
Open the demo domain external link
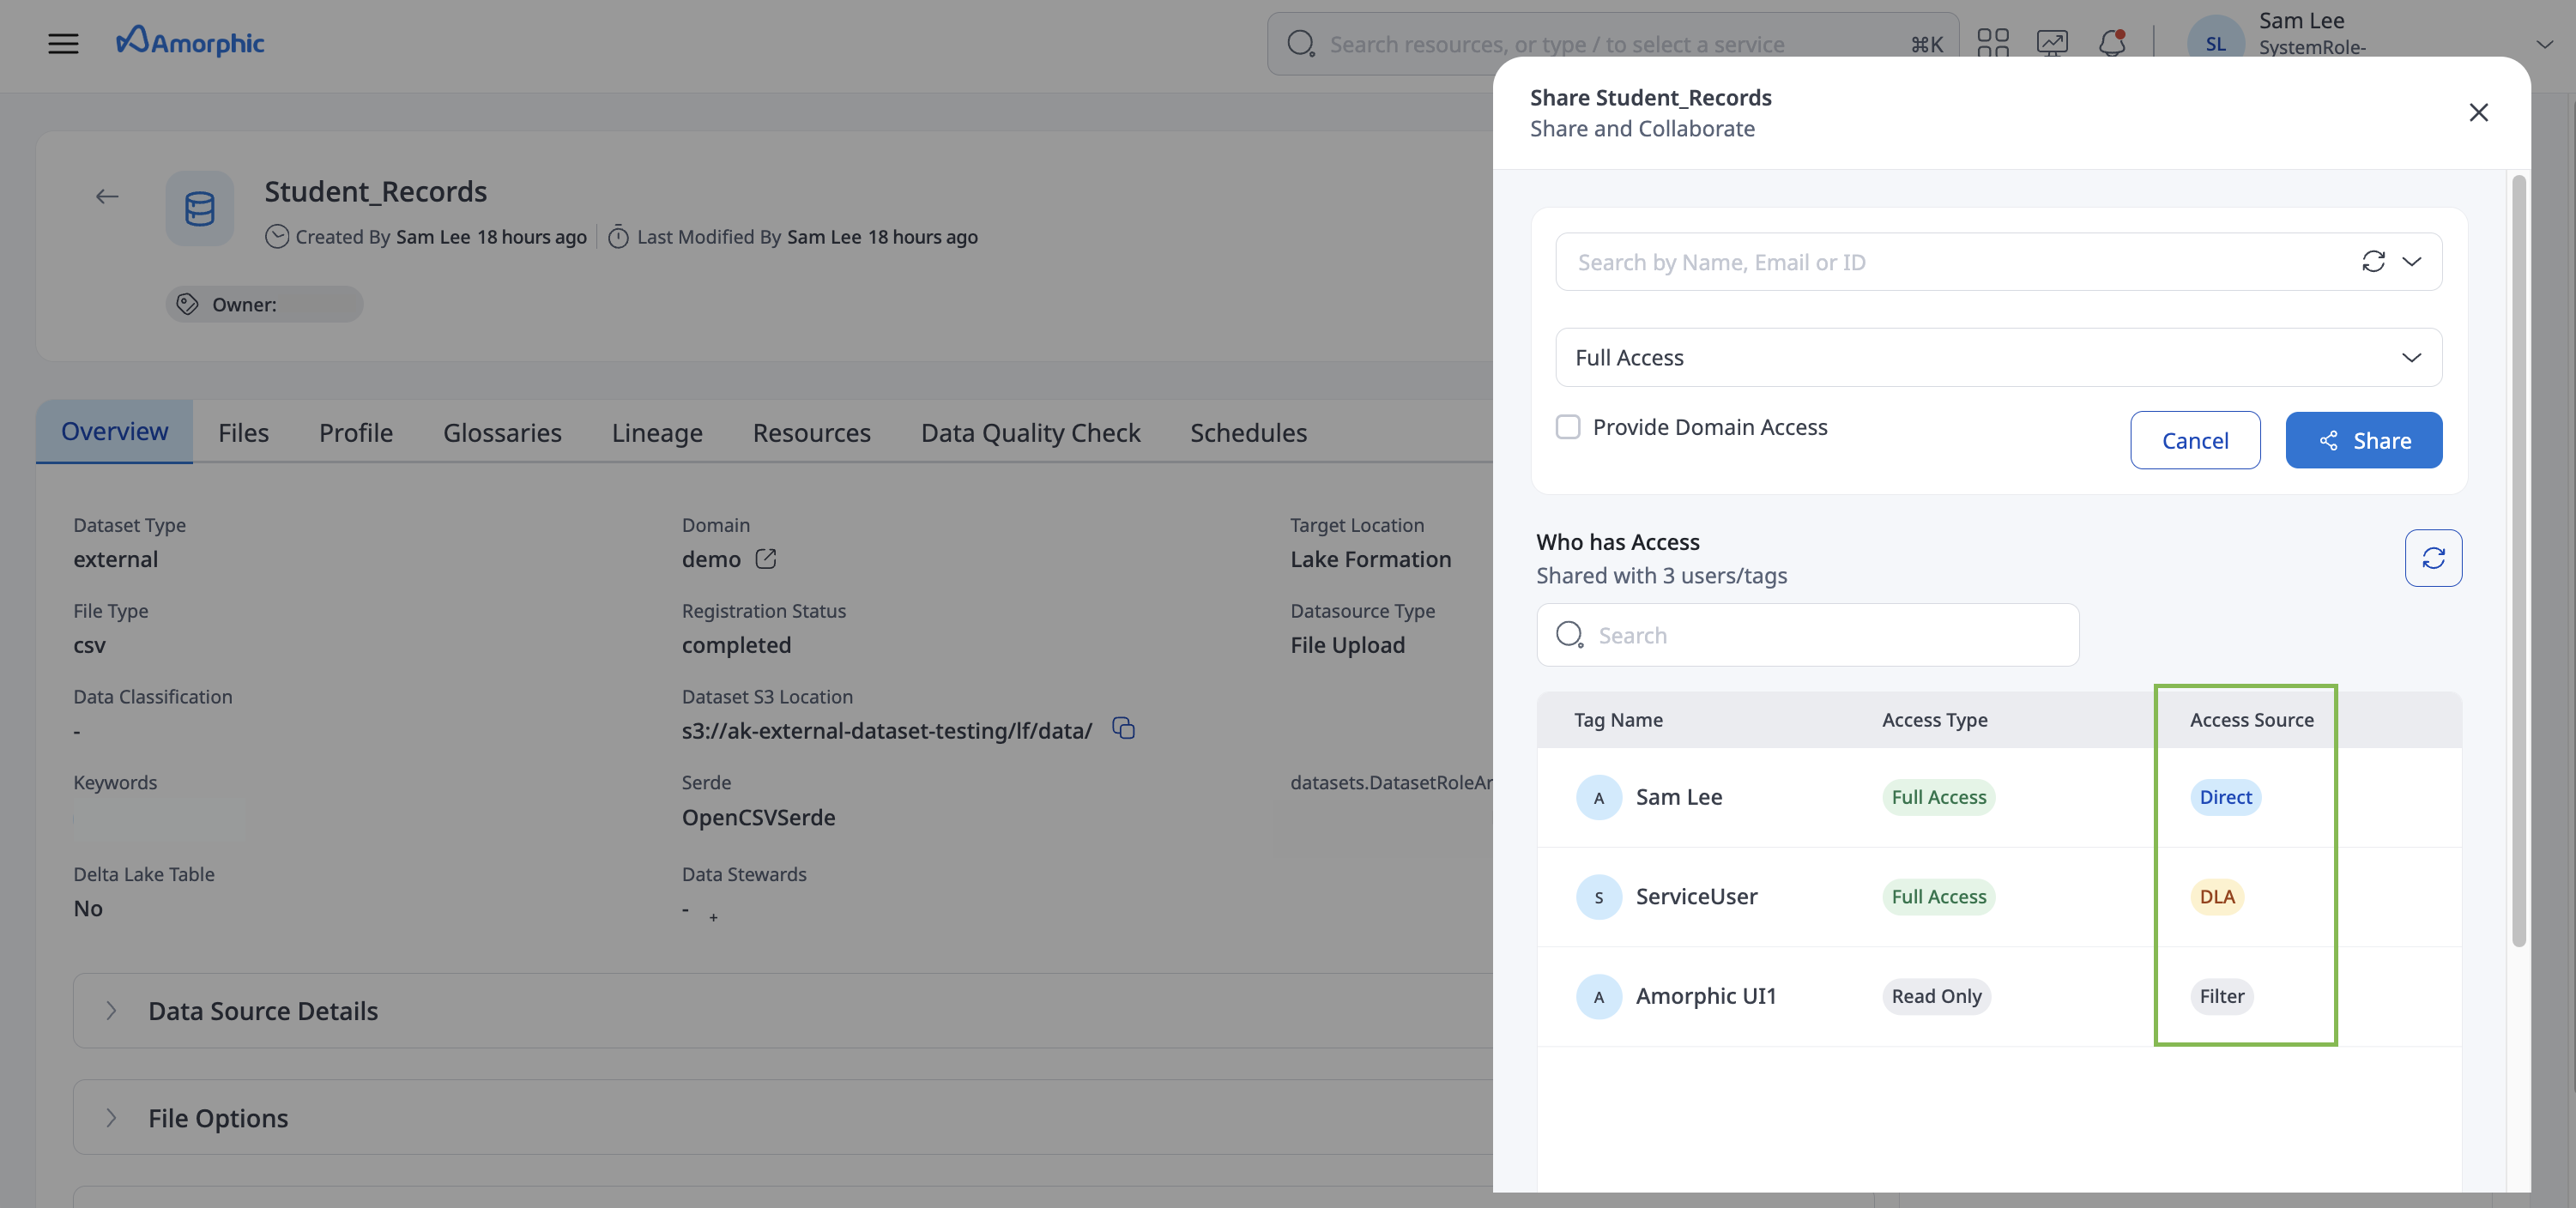[x=766, y=559]
